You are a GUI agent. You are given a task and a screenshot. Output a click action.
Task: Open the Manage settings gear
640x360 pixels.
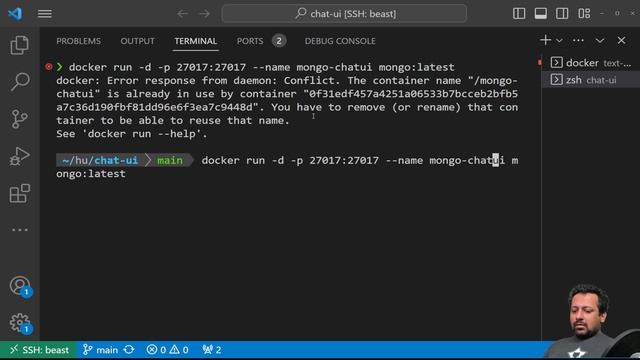(x=20, y=323)
